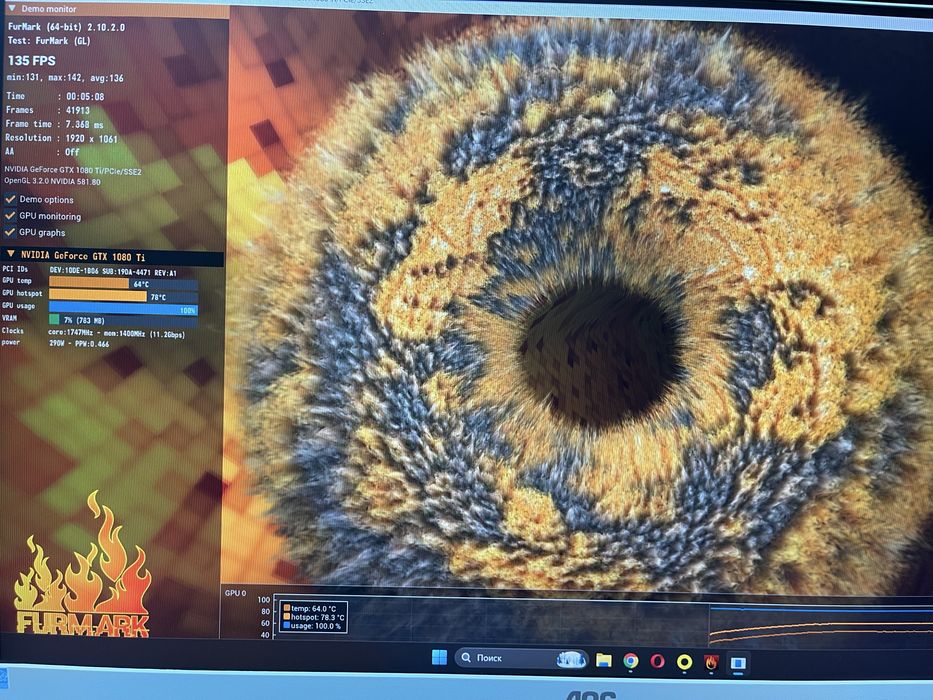
Task: Click the temp: 64.0 °C legend entry
Action: 309,608
